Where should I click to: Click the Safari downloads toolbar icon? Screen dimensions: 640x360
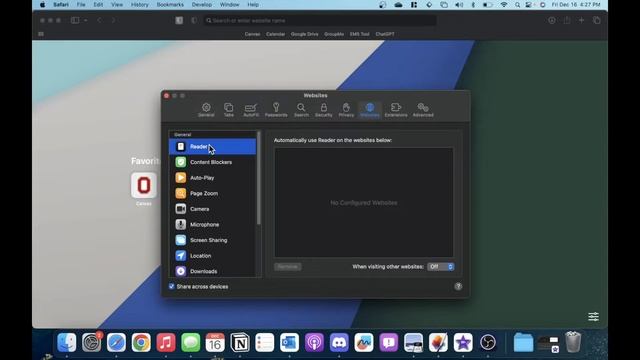552,20
